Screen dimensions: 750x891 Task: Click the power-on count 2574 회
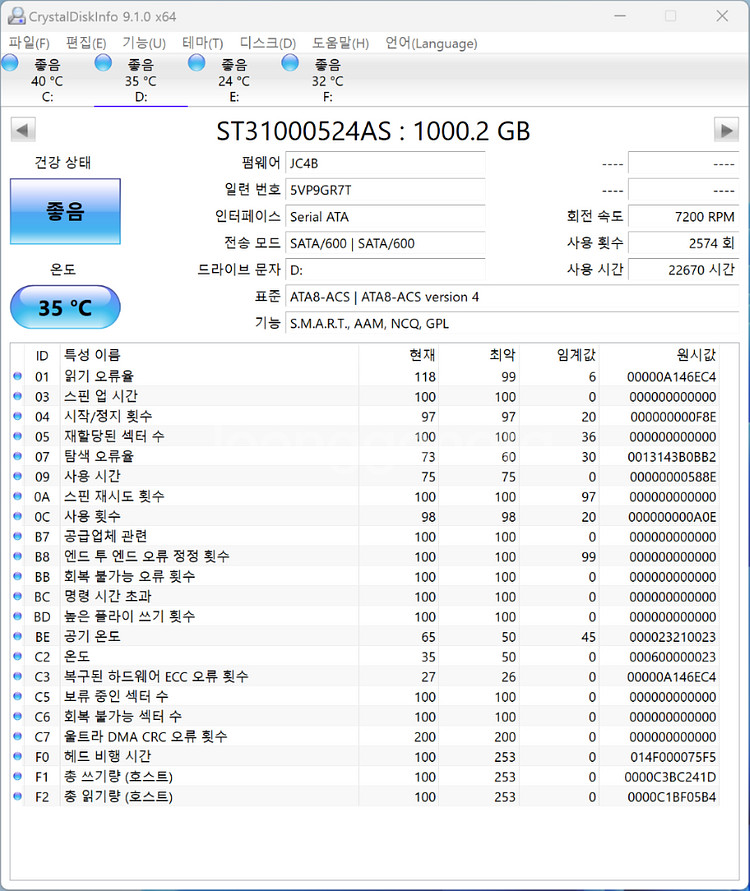683,244
